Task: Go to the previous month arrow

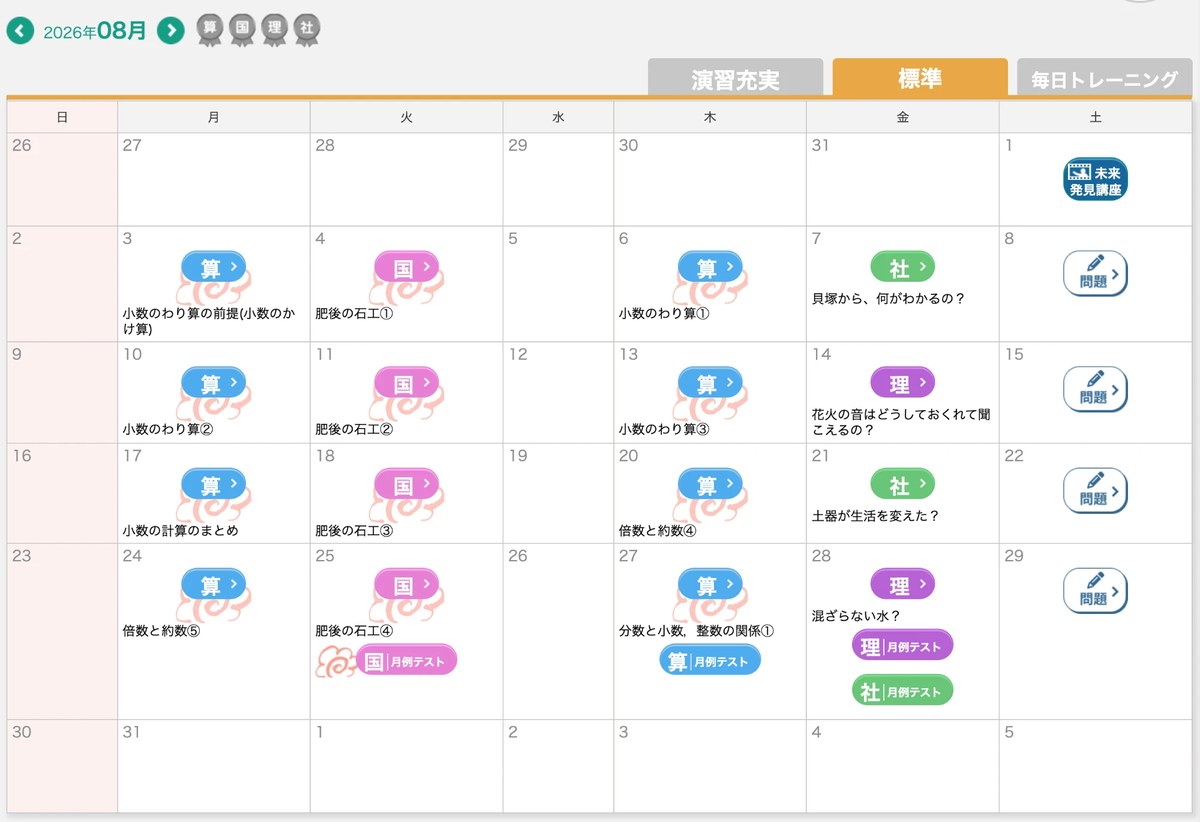Action: (x=20, y=31)
